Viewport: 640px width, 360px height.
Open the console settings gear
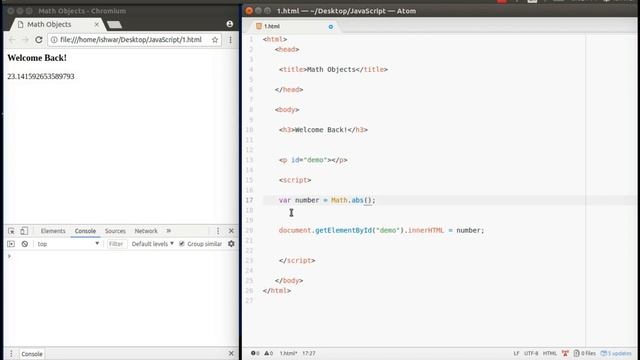(x=231, y=244)
